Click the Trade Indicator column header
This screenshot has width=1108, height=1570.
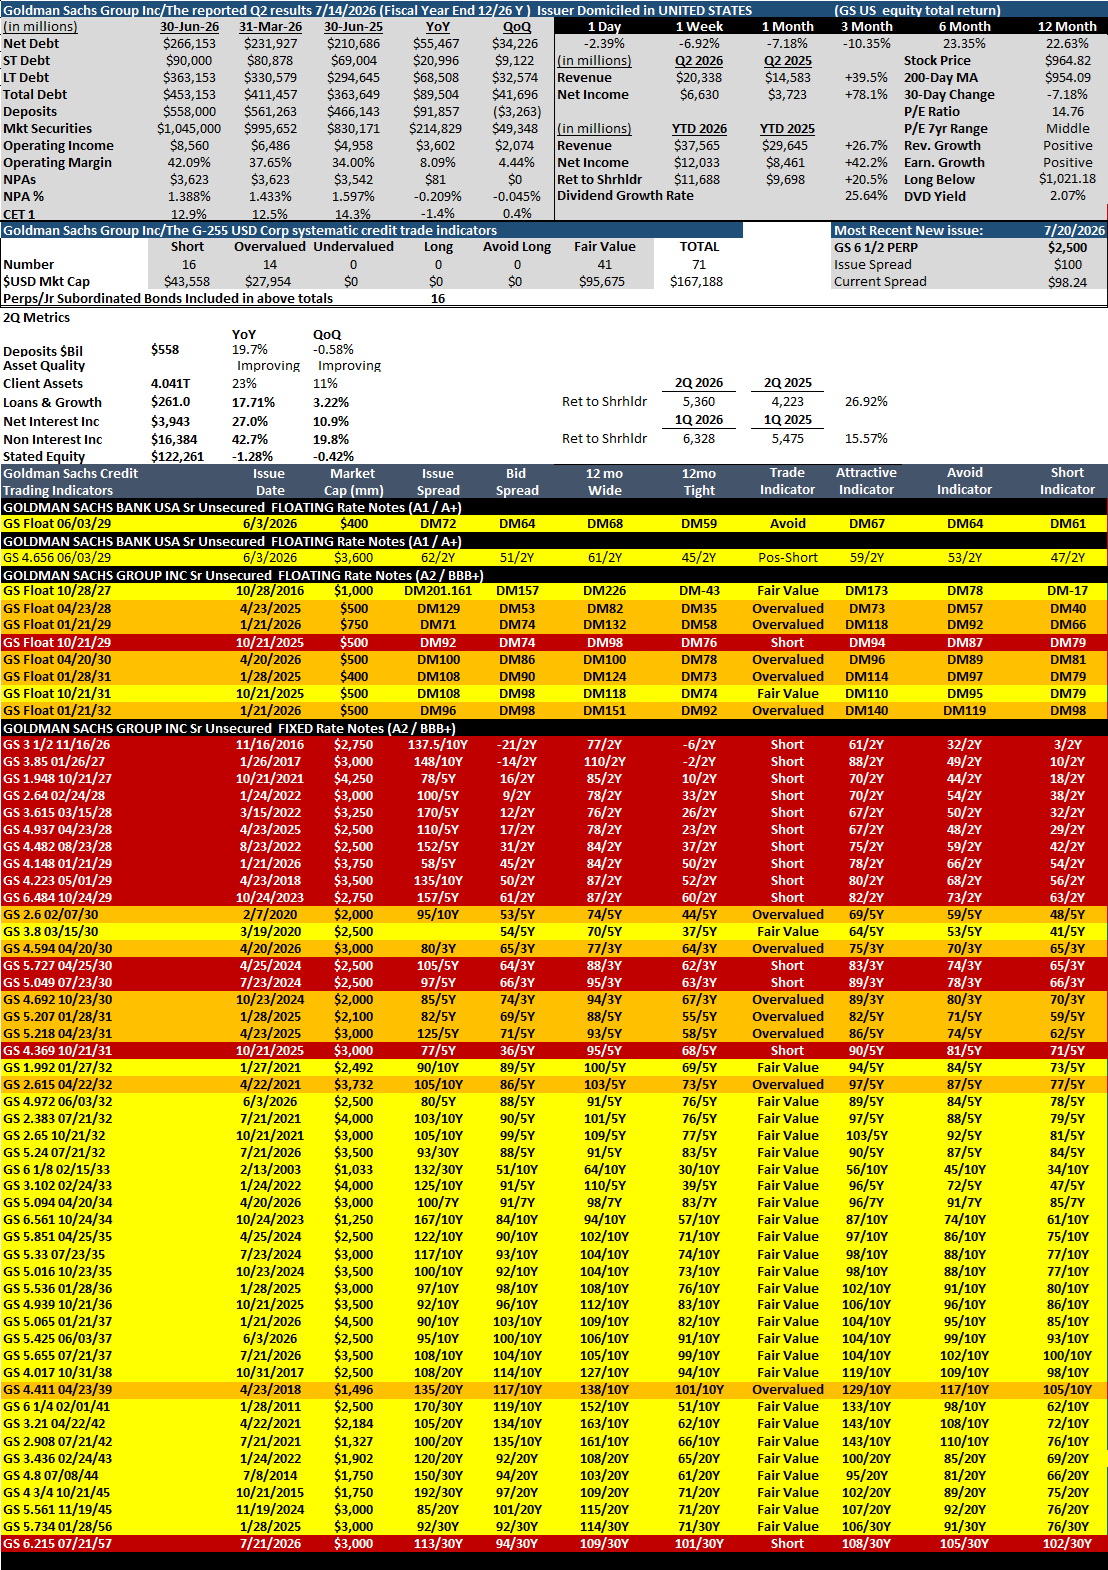coord(788,481)
